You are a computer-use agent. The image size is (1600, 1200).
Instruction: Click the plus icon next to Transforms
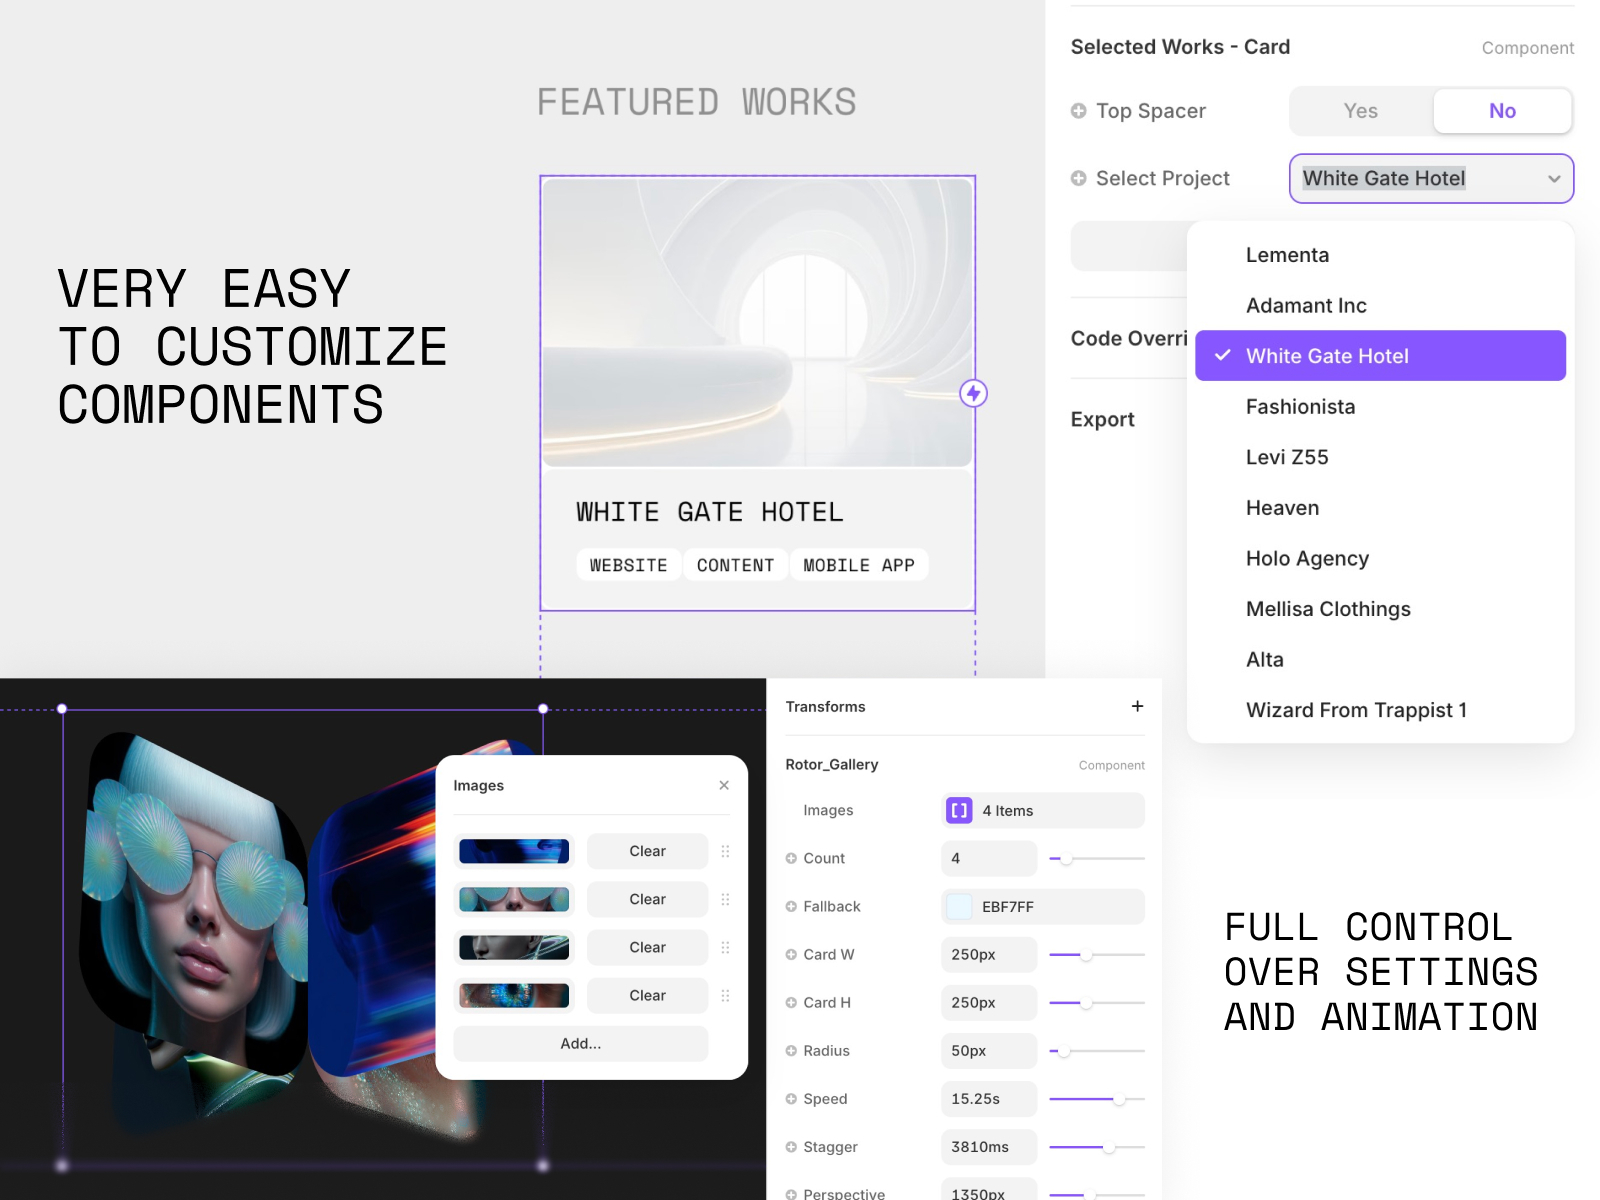click(1137, 706)
